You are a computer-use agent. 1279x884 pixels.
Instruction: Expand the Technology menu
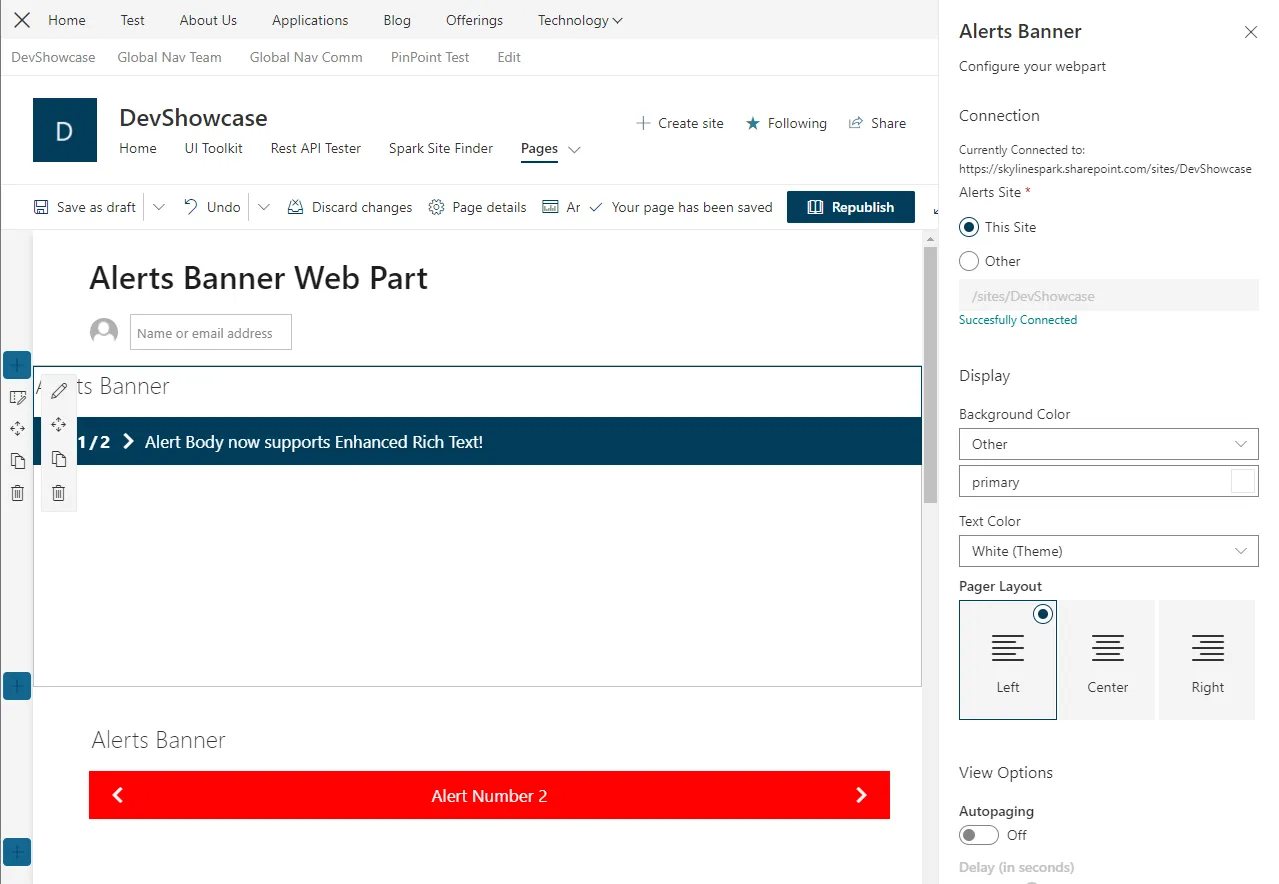click(580, 20)
